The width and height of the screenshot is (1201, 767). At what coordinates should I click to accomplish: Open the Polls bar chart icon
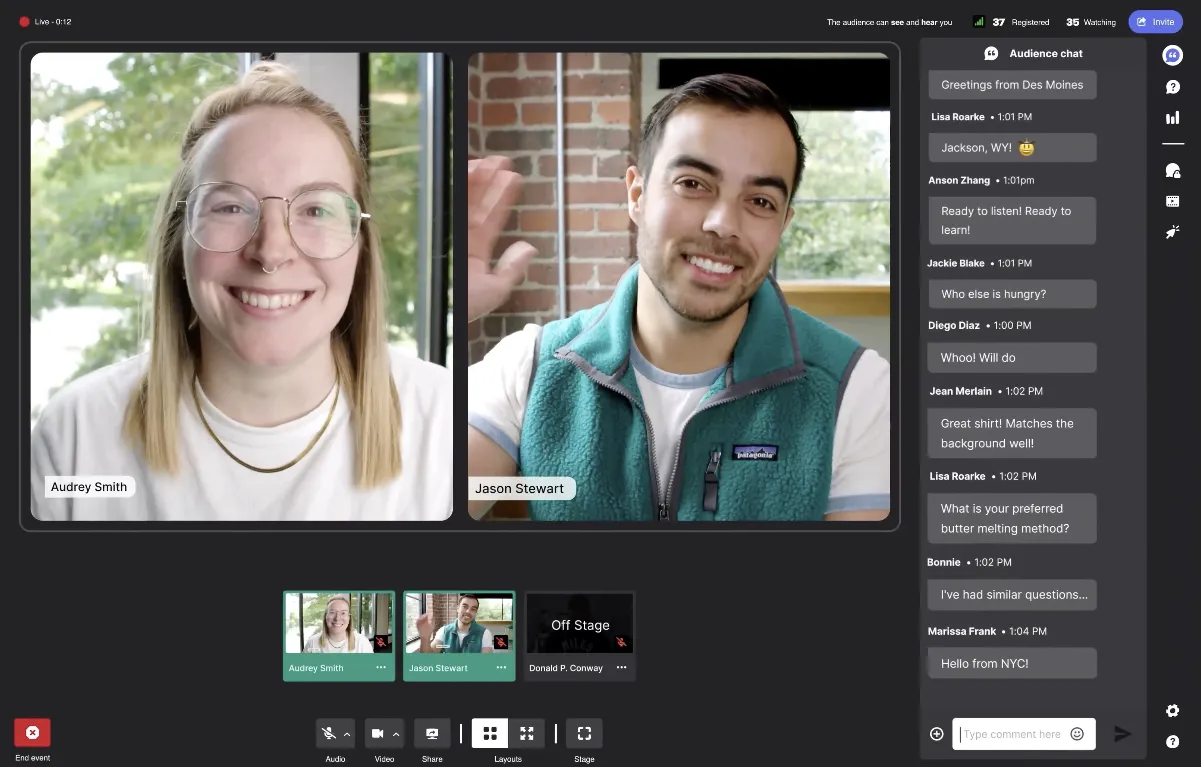tap(1173, 118)
